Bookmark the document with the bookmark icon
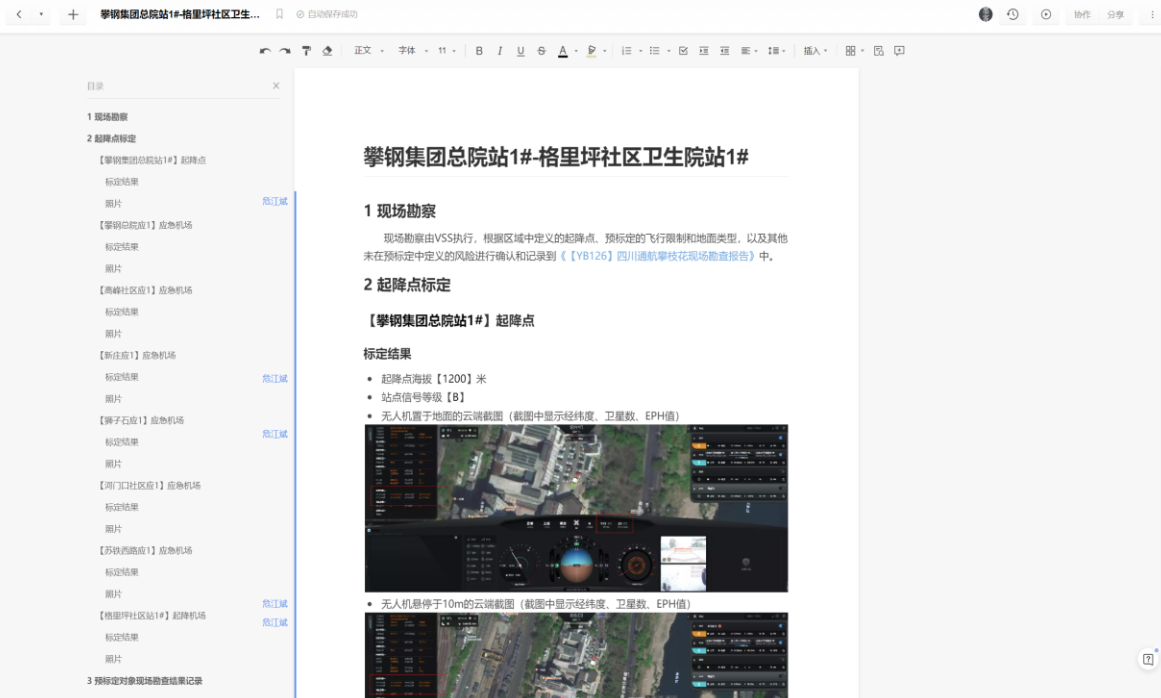 click(x=279, y=14)
